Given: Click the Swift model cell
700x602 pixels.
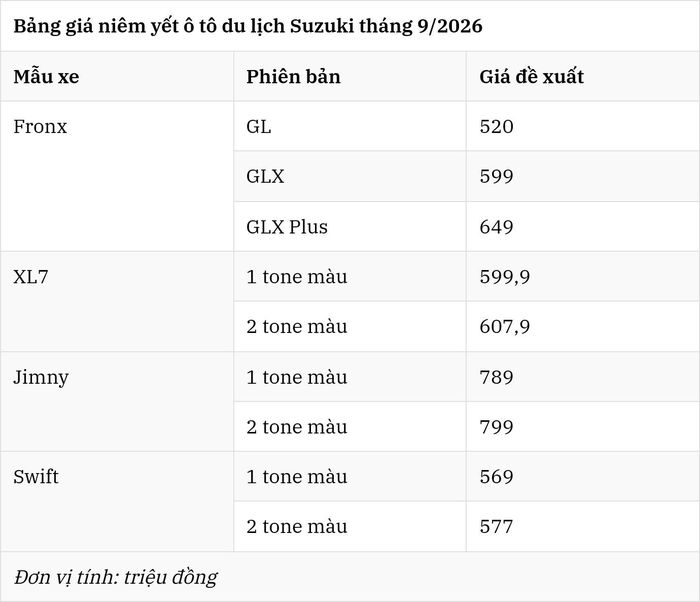Looking at the screenshot, I should tap(117, 502).
